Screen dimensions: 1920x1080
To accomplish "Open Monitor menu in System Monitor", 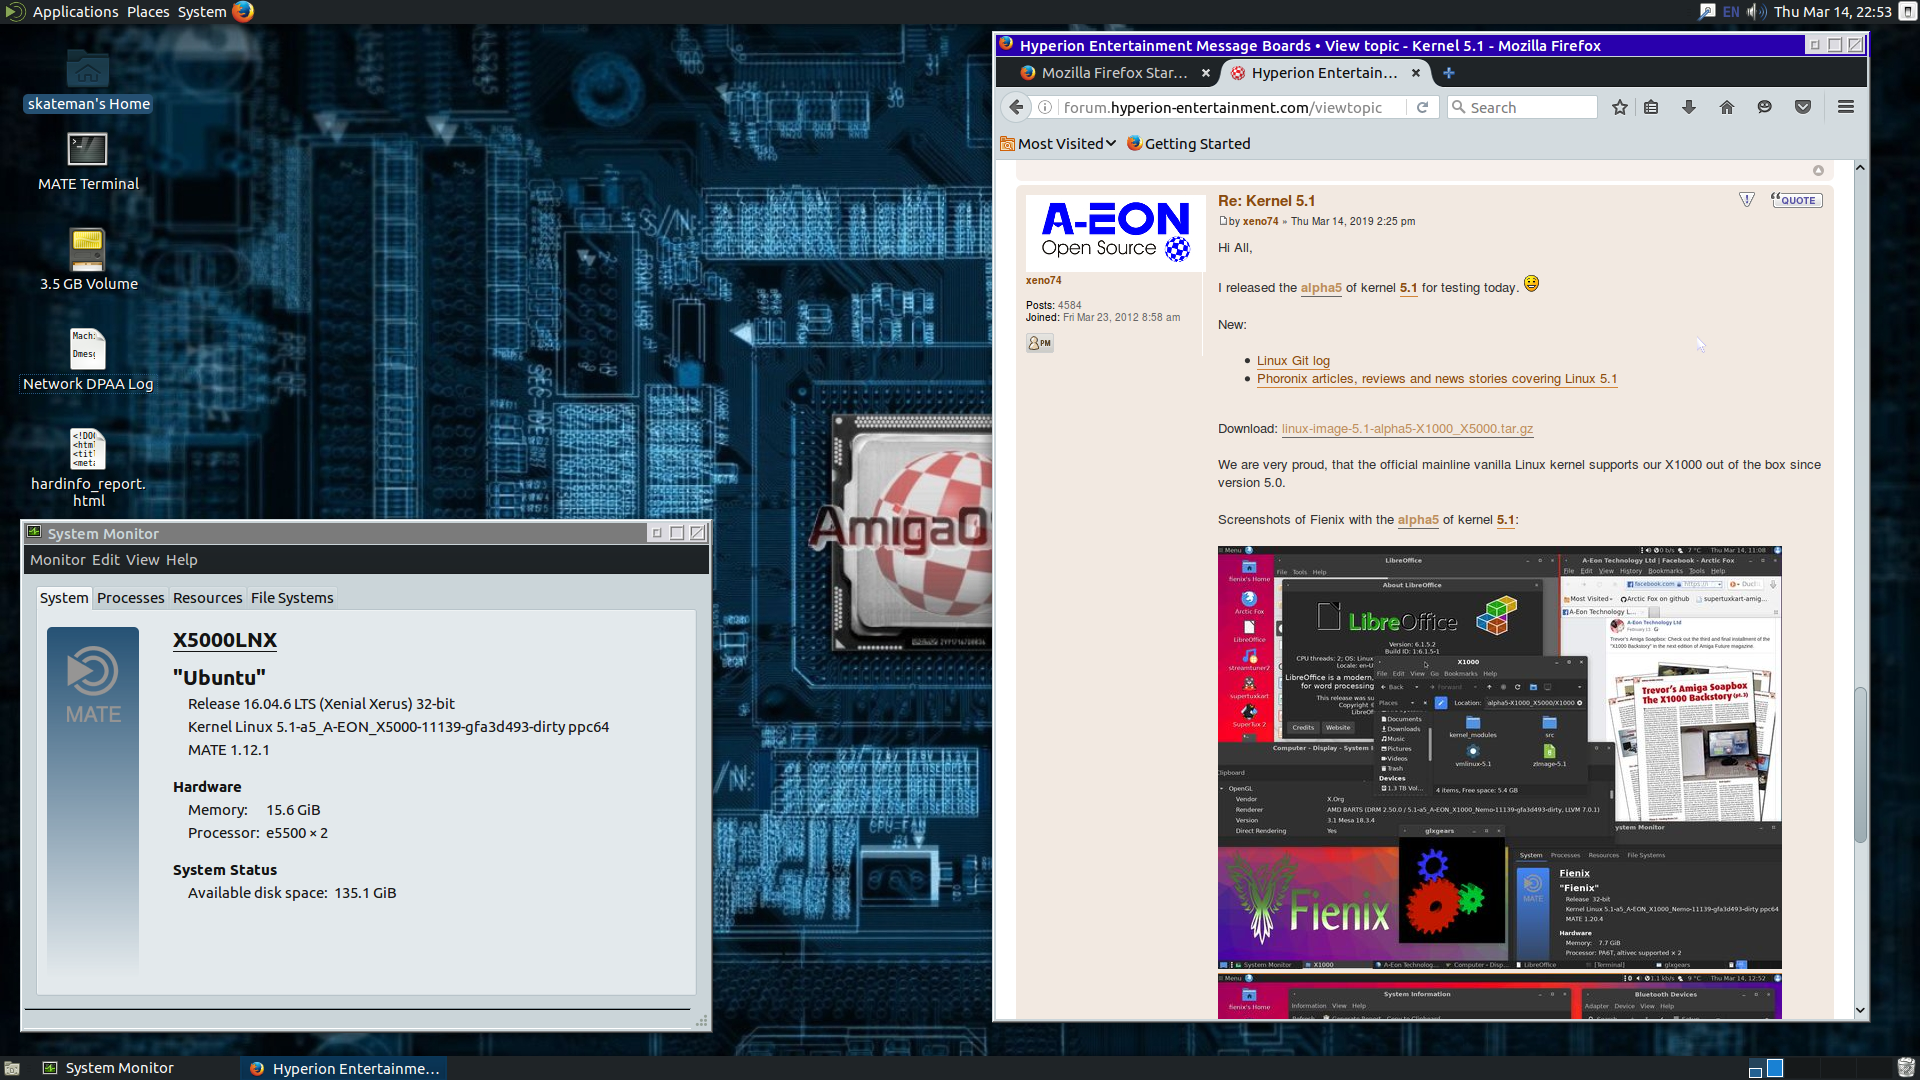I will pos(58,560).
